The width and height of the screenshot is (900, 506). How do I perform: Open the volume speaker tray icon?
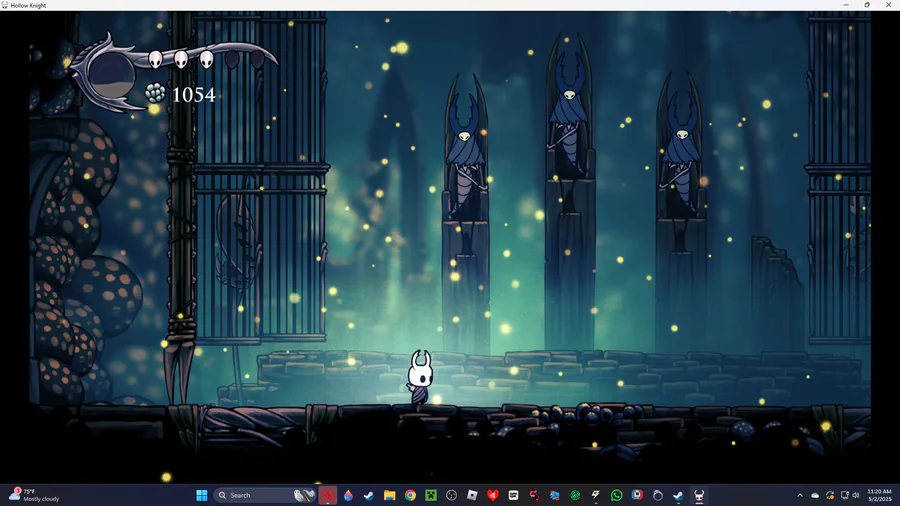point(856,495)
